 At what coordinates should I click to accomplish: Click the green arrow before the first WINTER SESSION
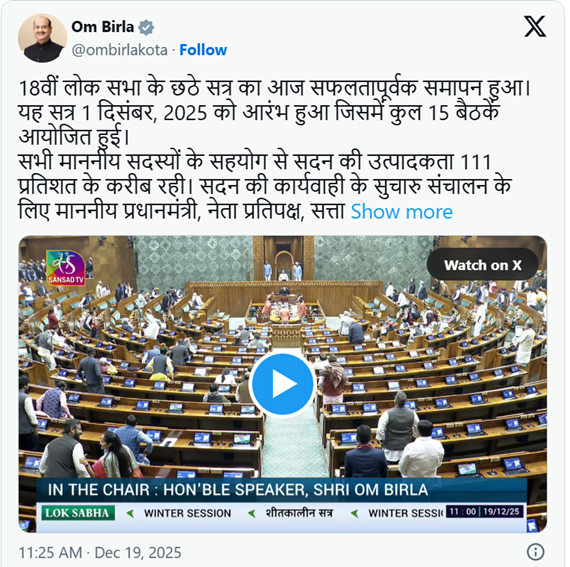click(x=130, y=514)
